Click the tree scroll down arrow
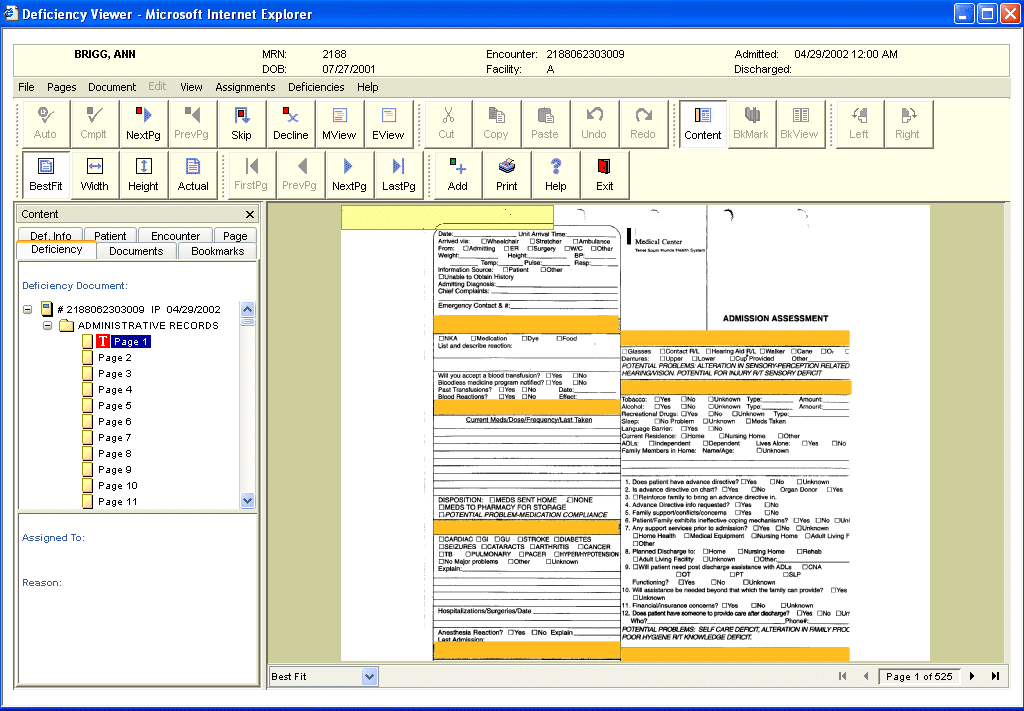 pos(248,501)
